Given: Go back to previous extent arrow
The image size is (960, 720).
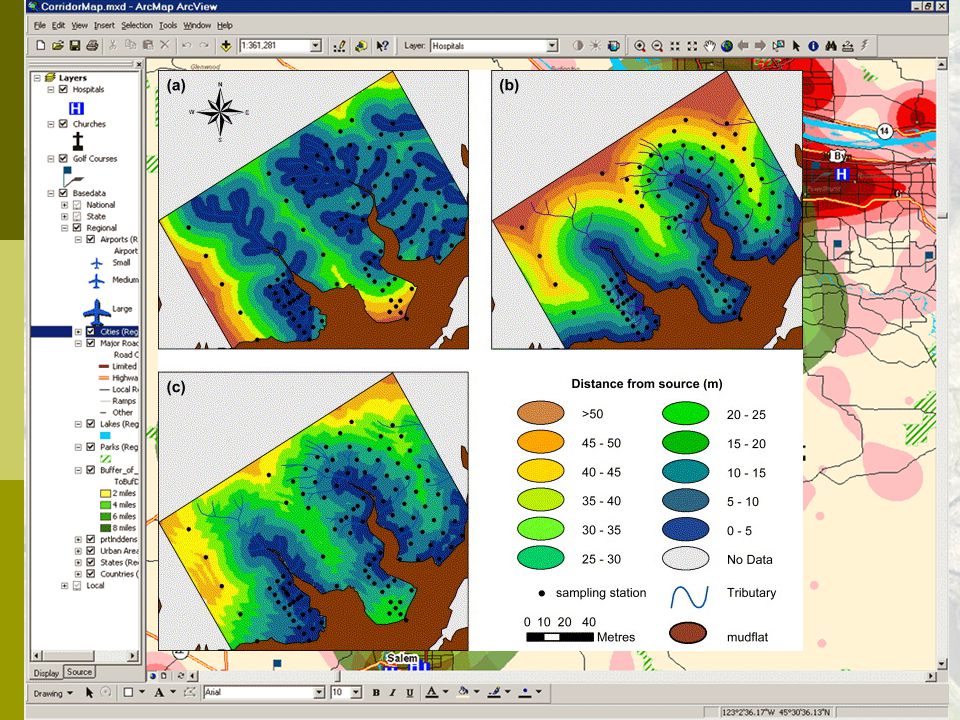Looking at the screenshot, I should [x=743, y=46].
